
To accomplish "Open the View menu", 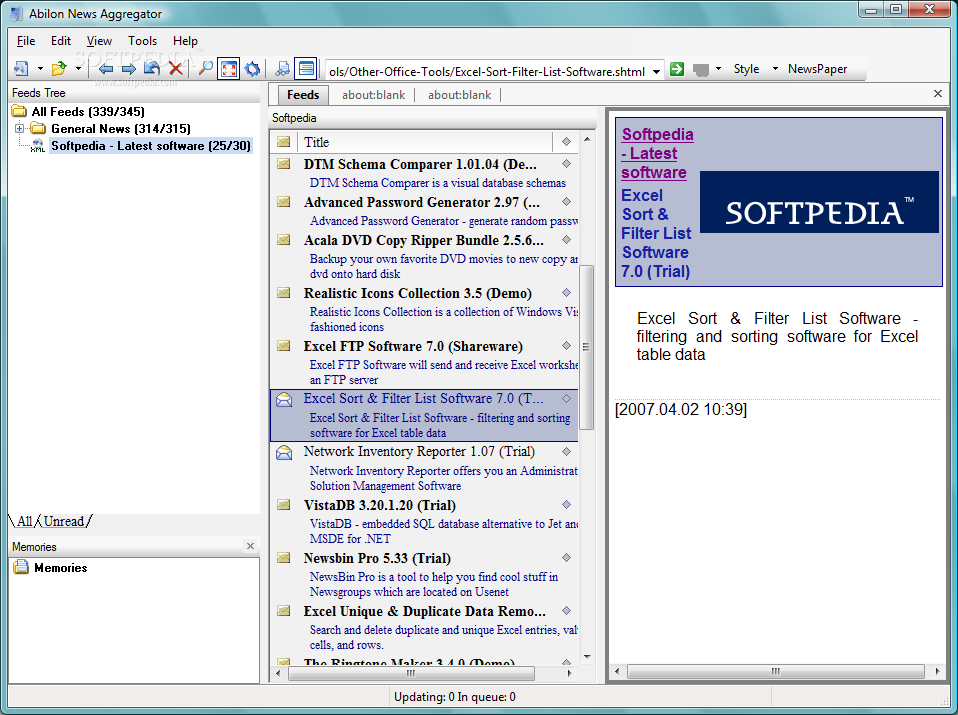I will click(x=99, y=41).
